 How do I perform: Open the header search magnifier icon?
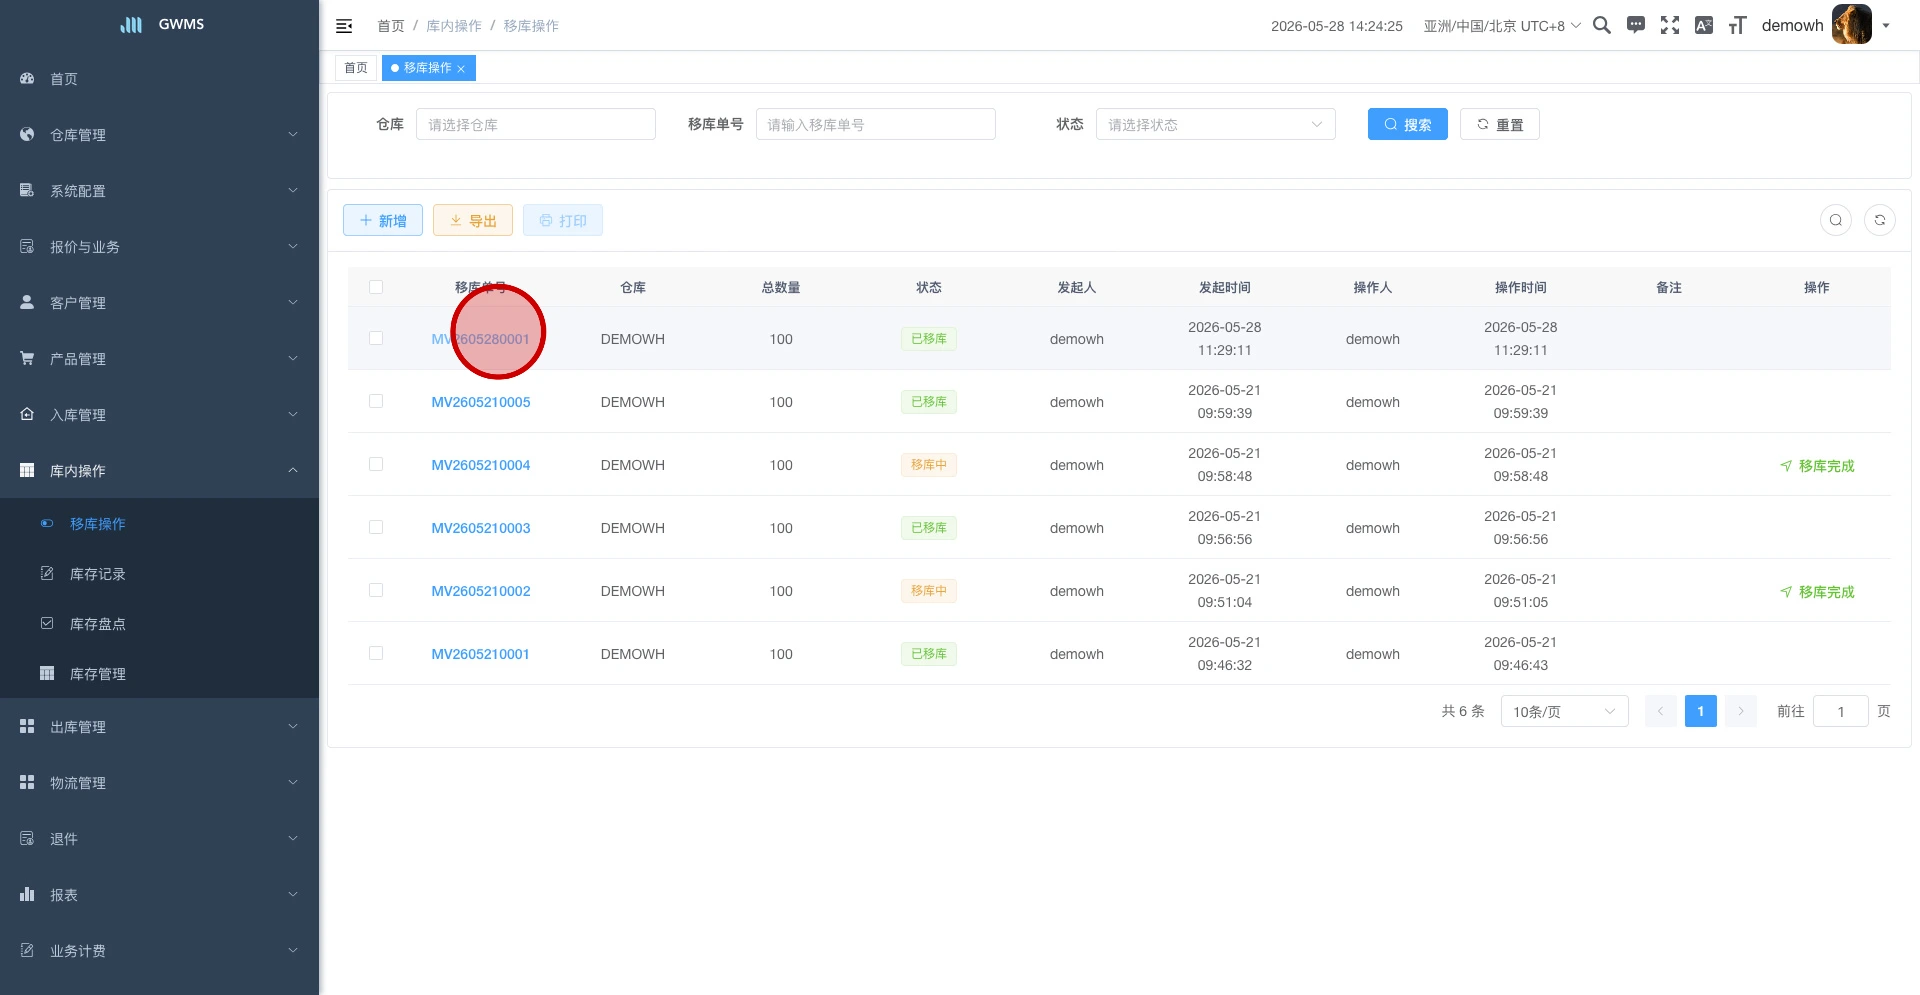[x=1602, y=25]
